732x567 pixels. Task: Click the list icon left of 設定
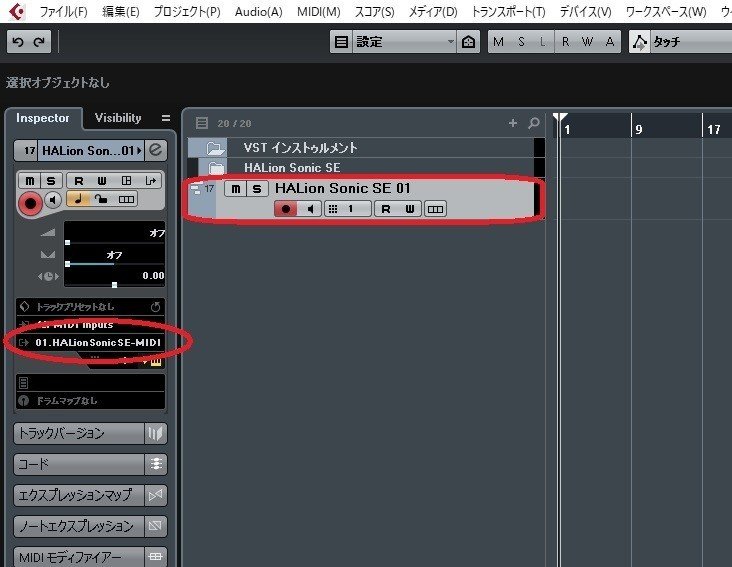[x=341, y=42]
